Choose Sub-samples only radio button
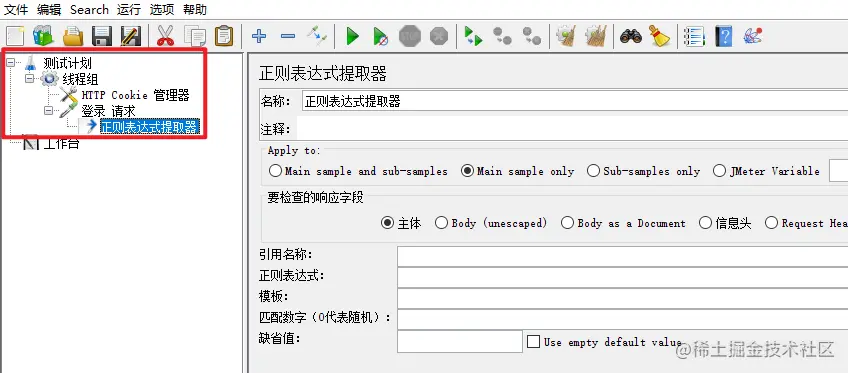 [x=643, y=171]
